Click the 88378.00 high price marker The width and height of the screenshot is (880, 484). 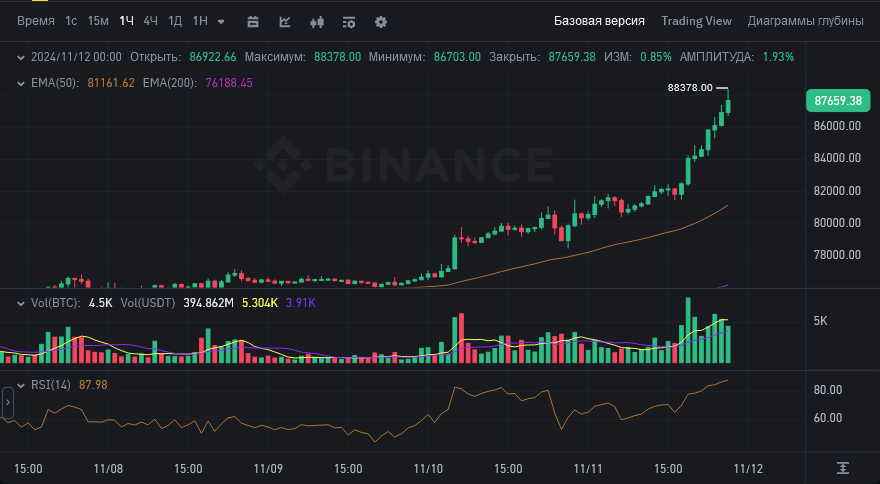point(690,88)
